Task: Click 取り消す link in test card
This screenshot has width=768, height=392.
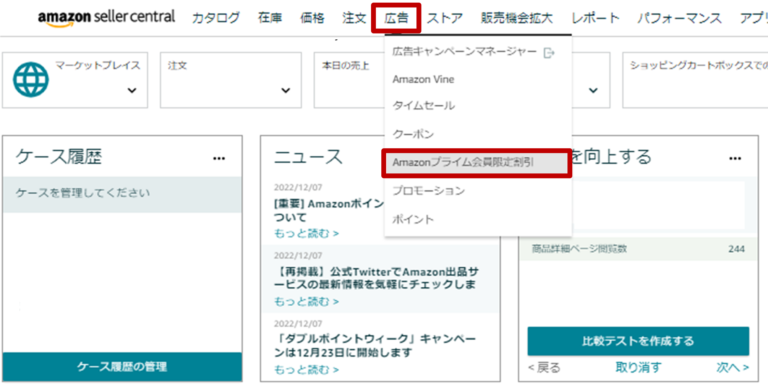Action: [638, 367]
